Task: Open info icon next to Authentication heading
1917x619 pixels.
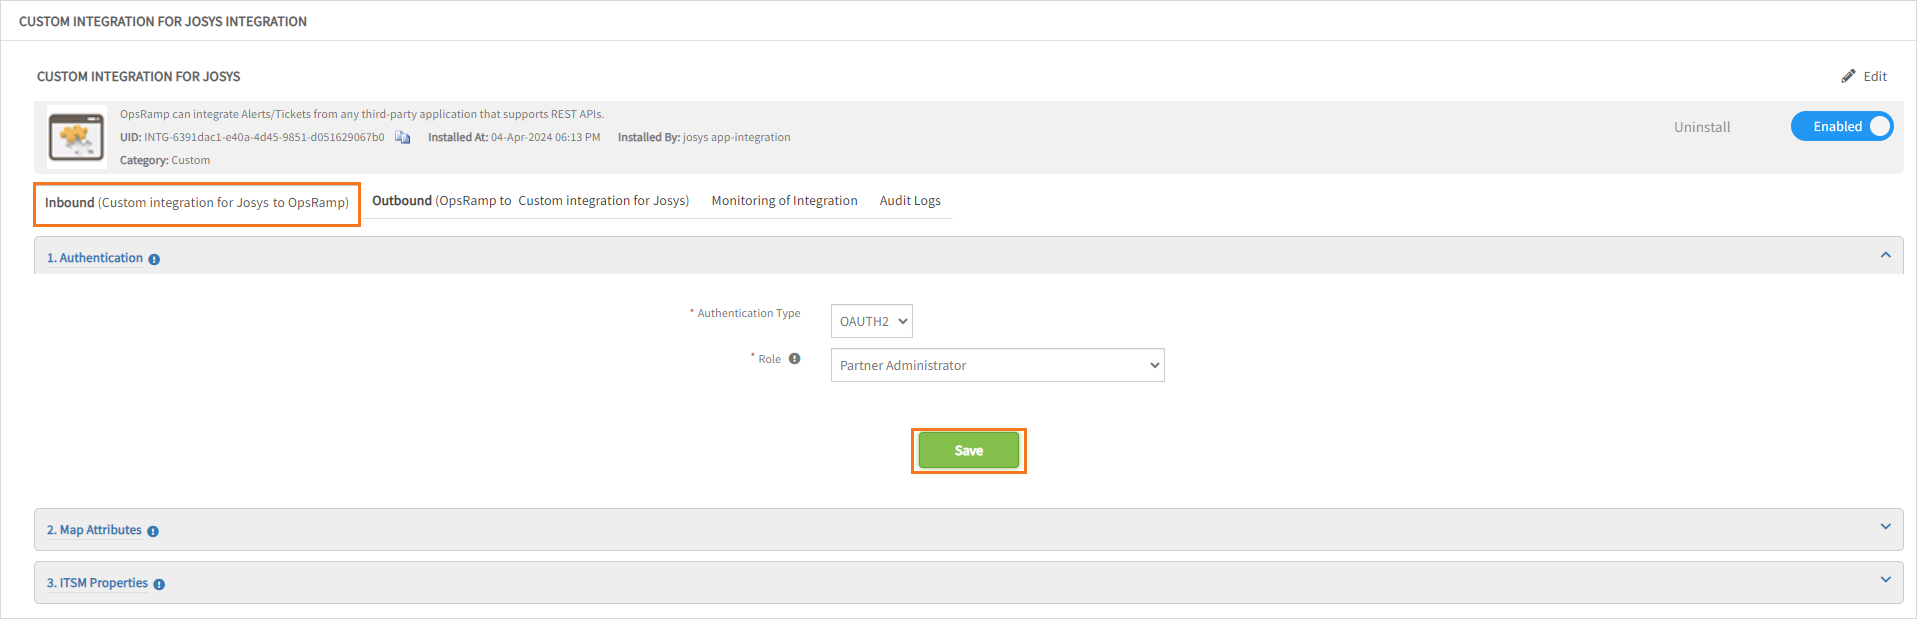Action: tap(154, 259)
